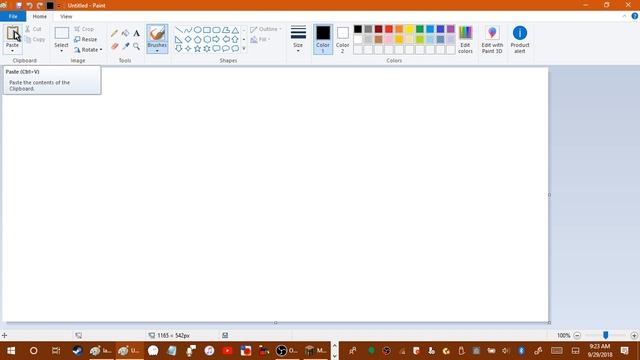Image resolution: width=640 pixels, height=360 pixels.
Task: Select the Color picker eyedropper tool
Action: (125, 47)
